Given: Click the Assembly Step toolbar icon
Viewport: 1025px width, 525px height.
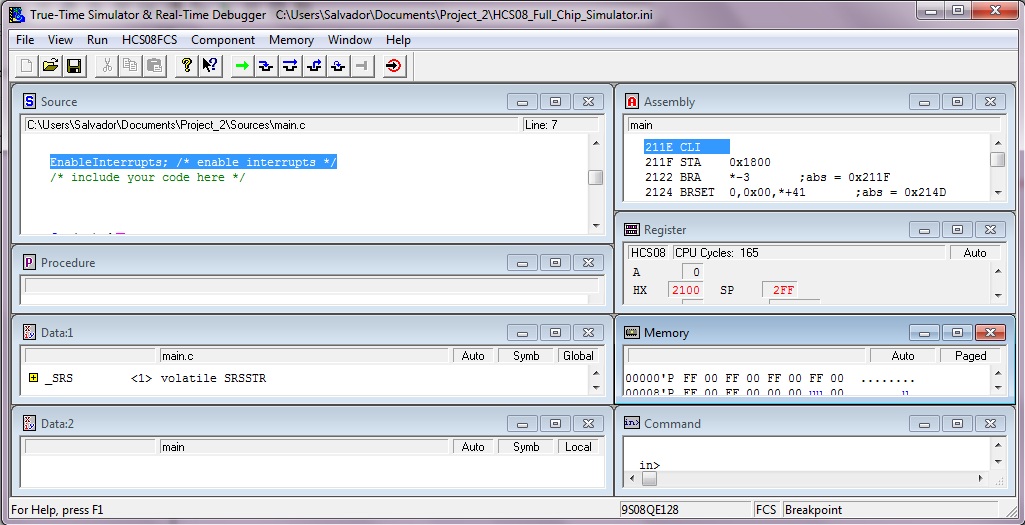Looking at the screenshot, I should click(338, 66).
